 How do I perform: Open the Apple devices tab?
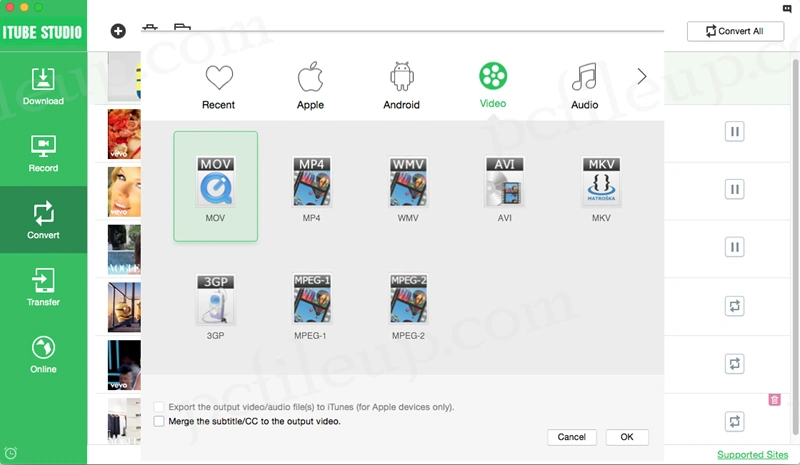tap(310, 85)
